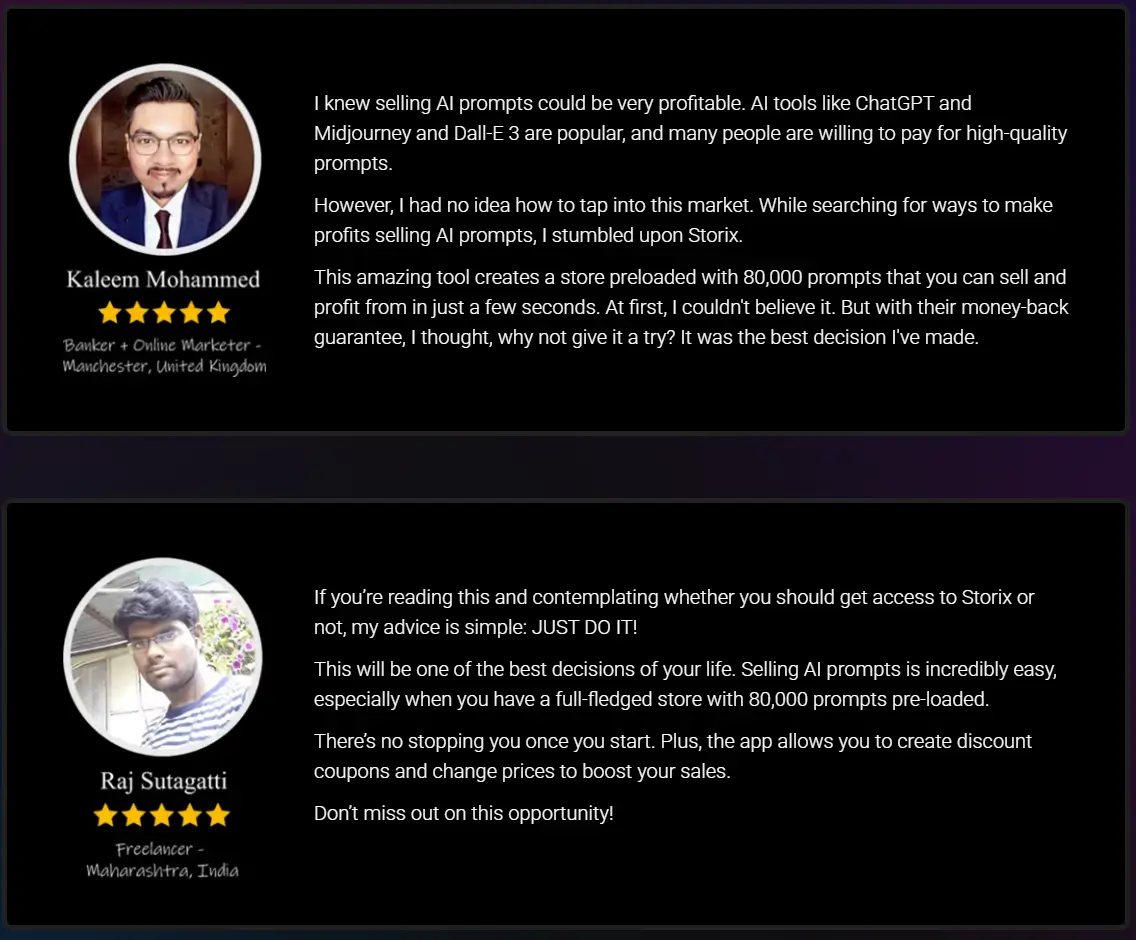Click paragraph starting 'There's no stopping you'

point(673,756)
